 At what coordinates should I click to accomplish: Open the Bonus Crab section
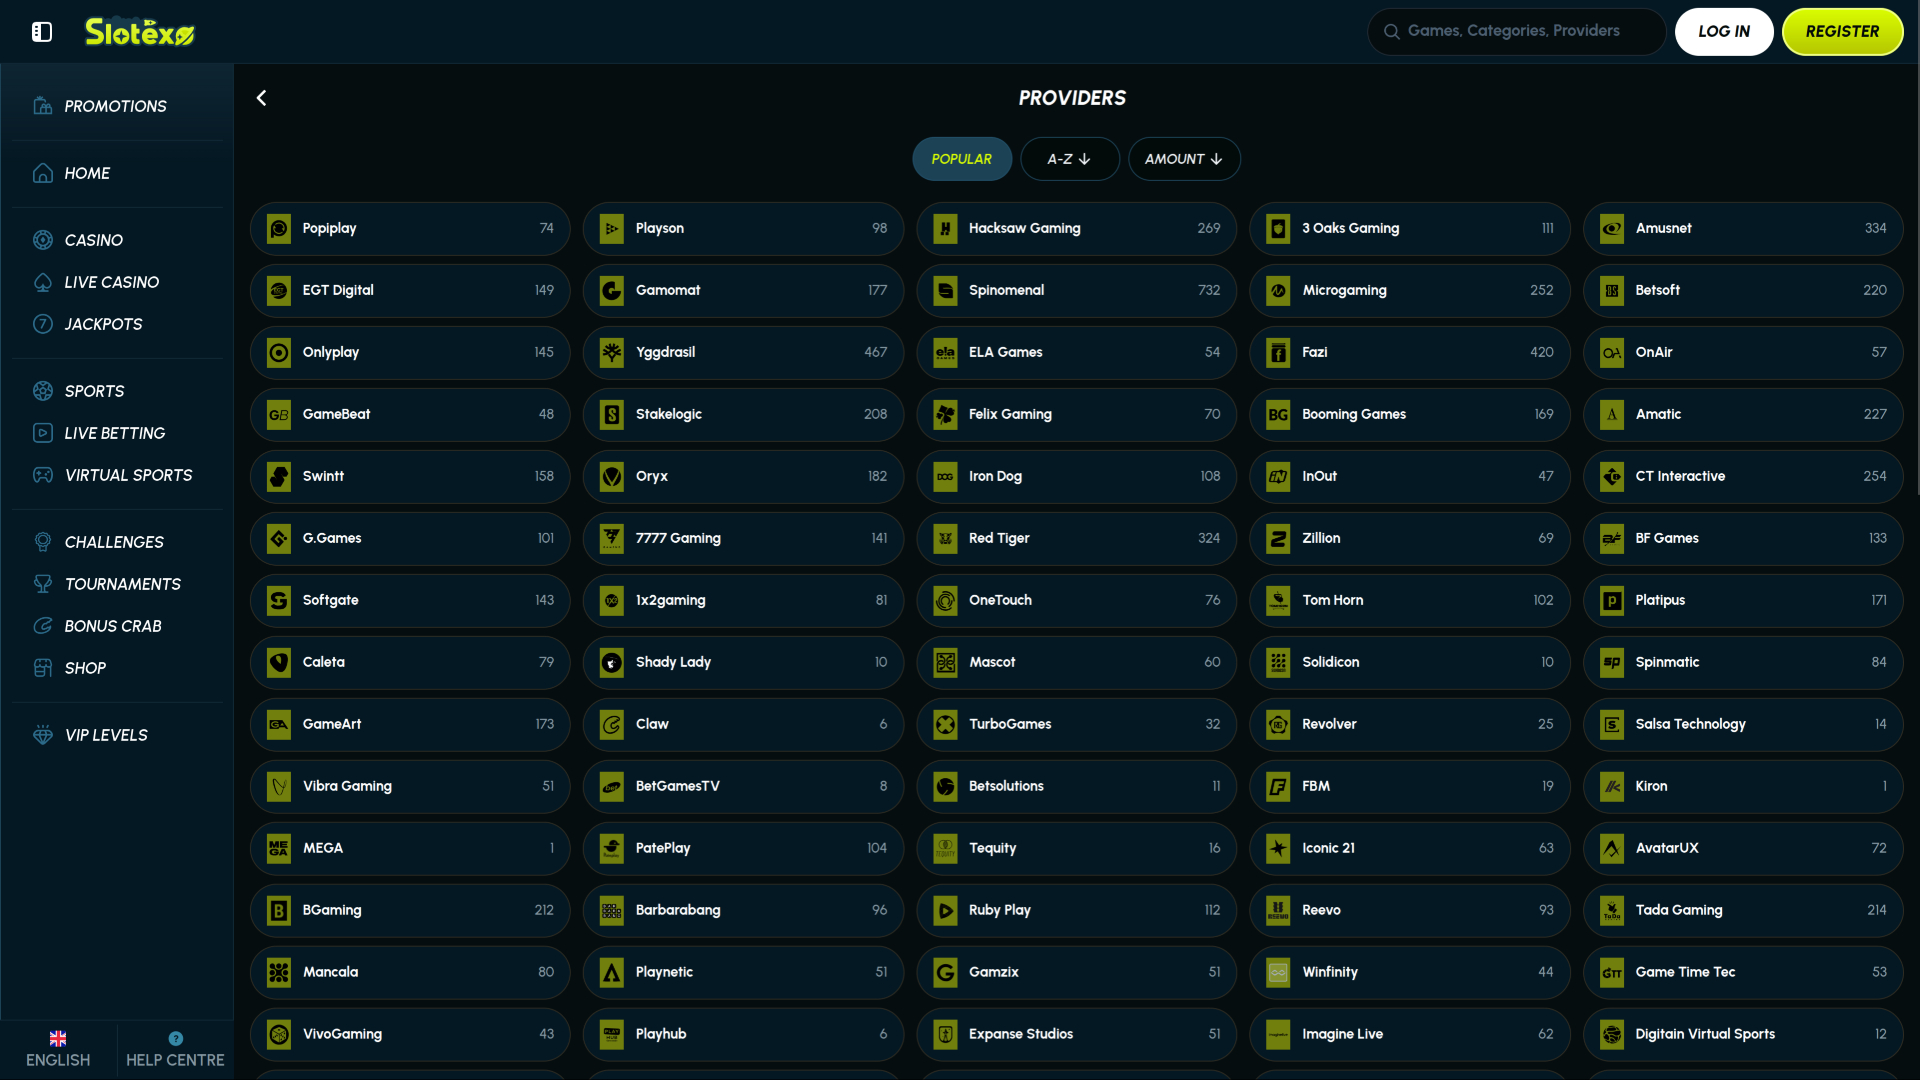[x=42, y=626]
